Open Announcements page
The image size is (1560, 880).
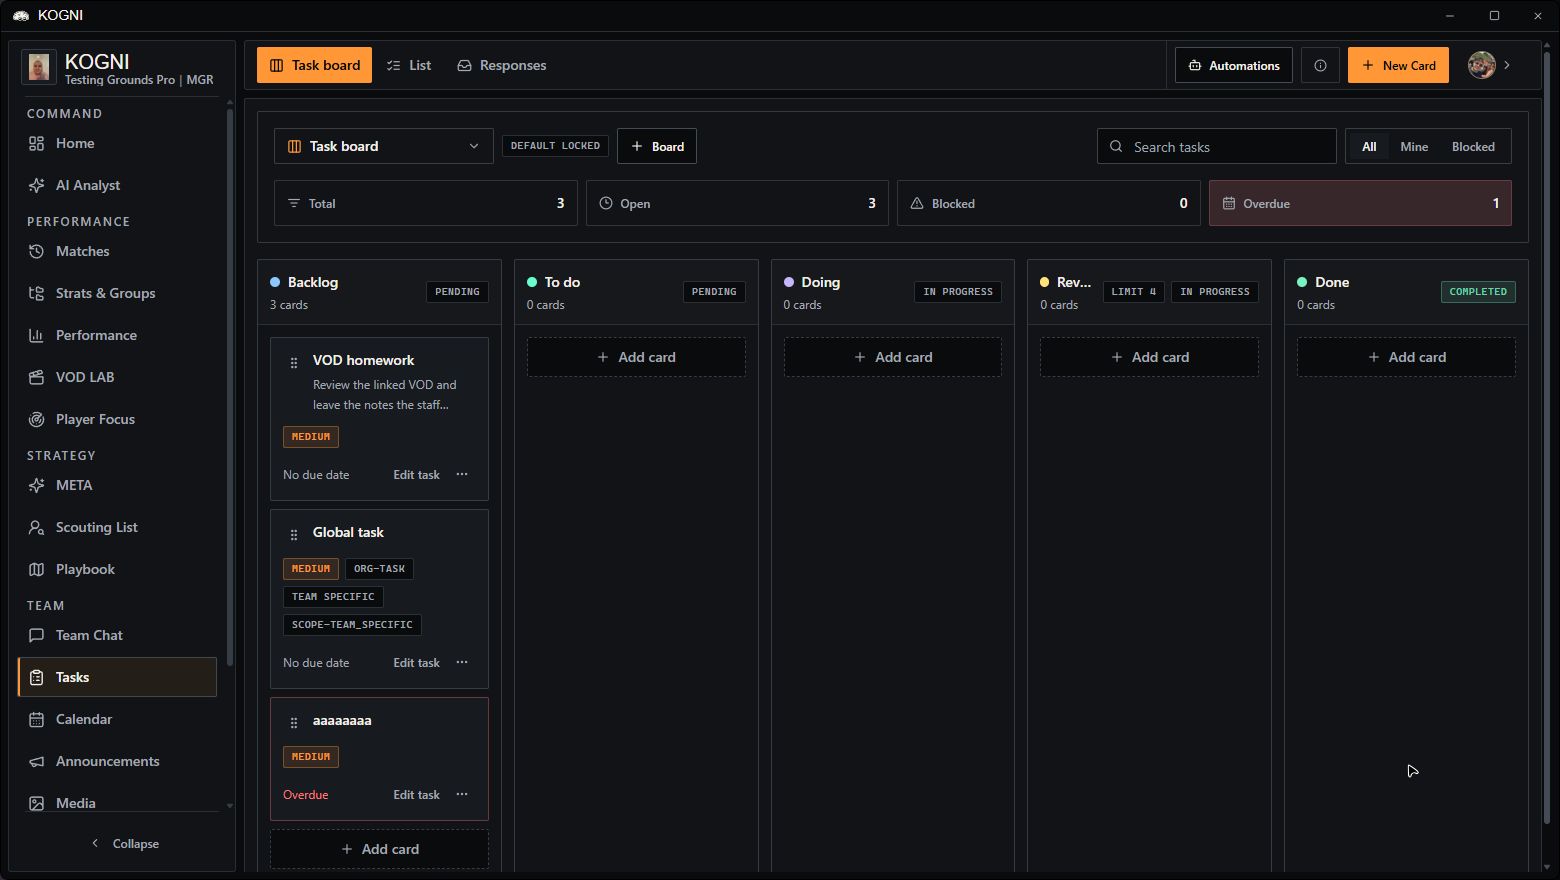(117, 761)
